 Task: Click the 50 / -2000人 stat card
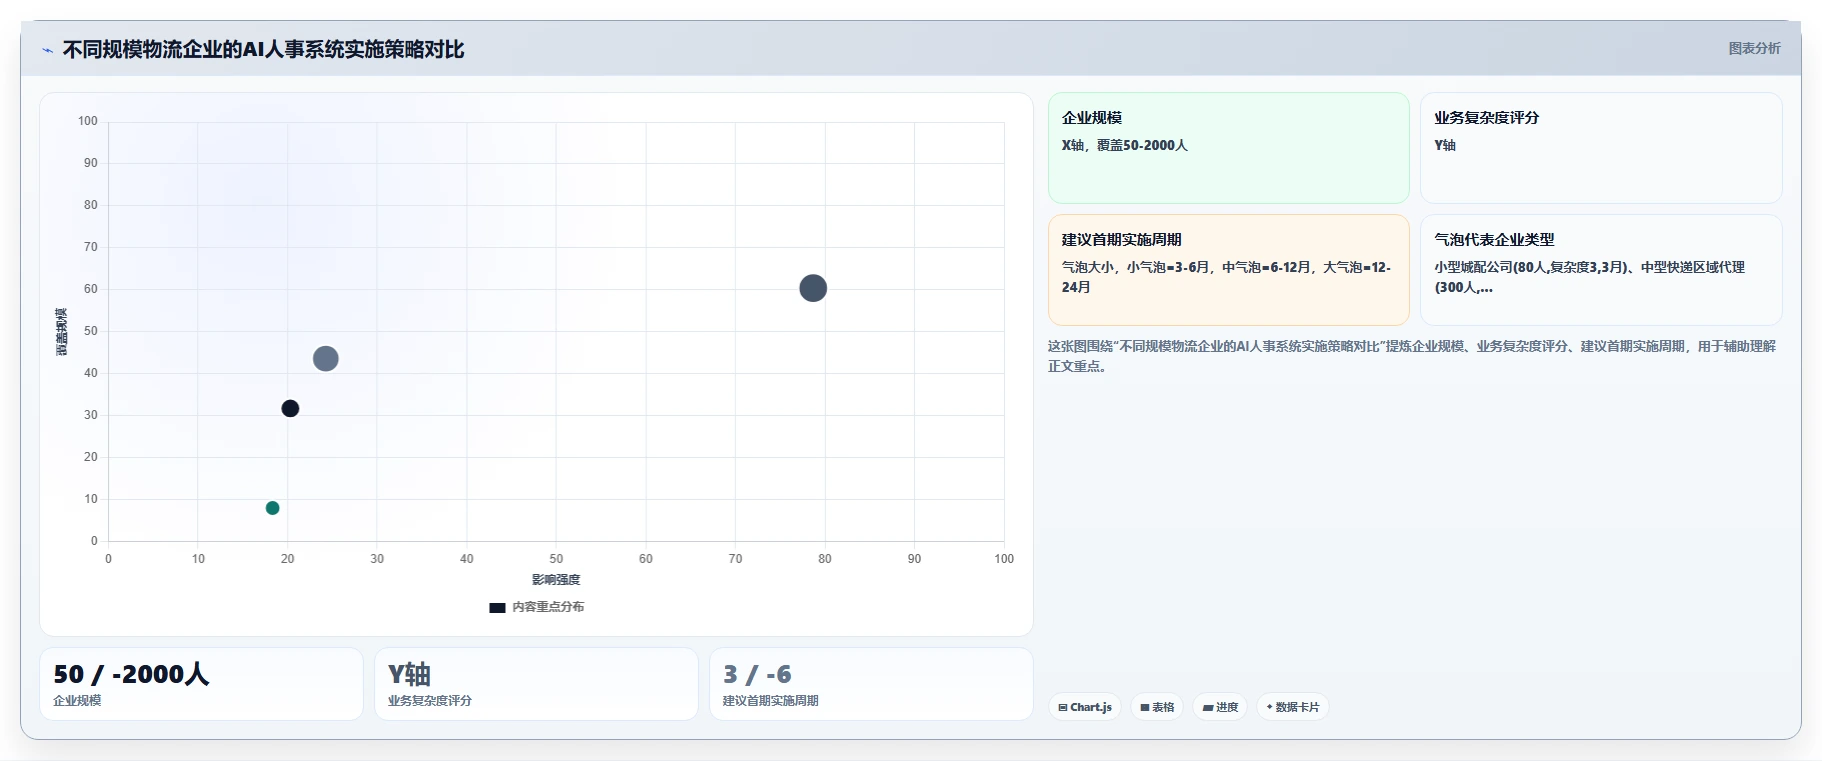coord(201,684)
